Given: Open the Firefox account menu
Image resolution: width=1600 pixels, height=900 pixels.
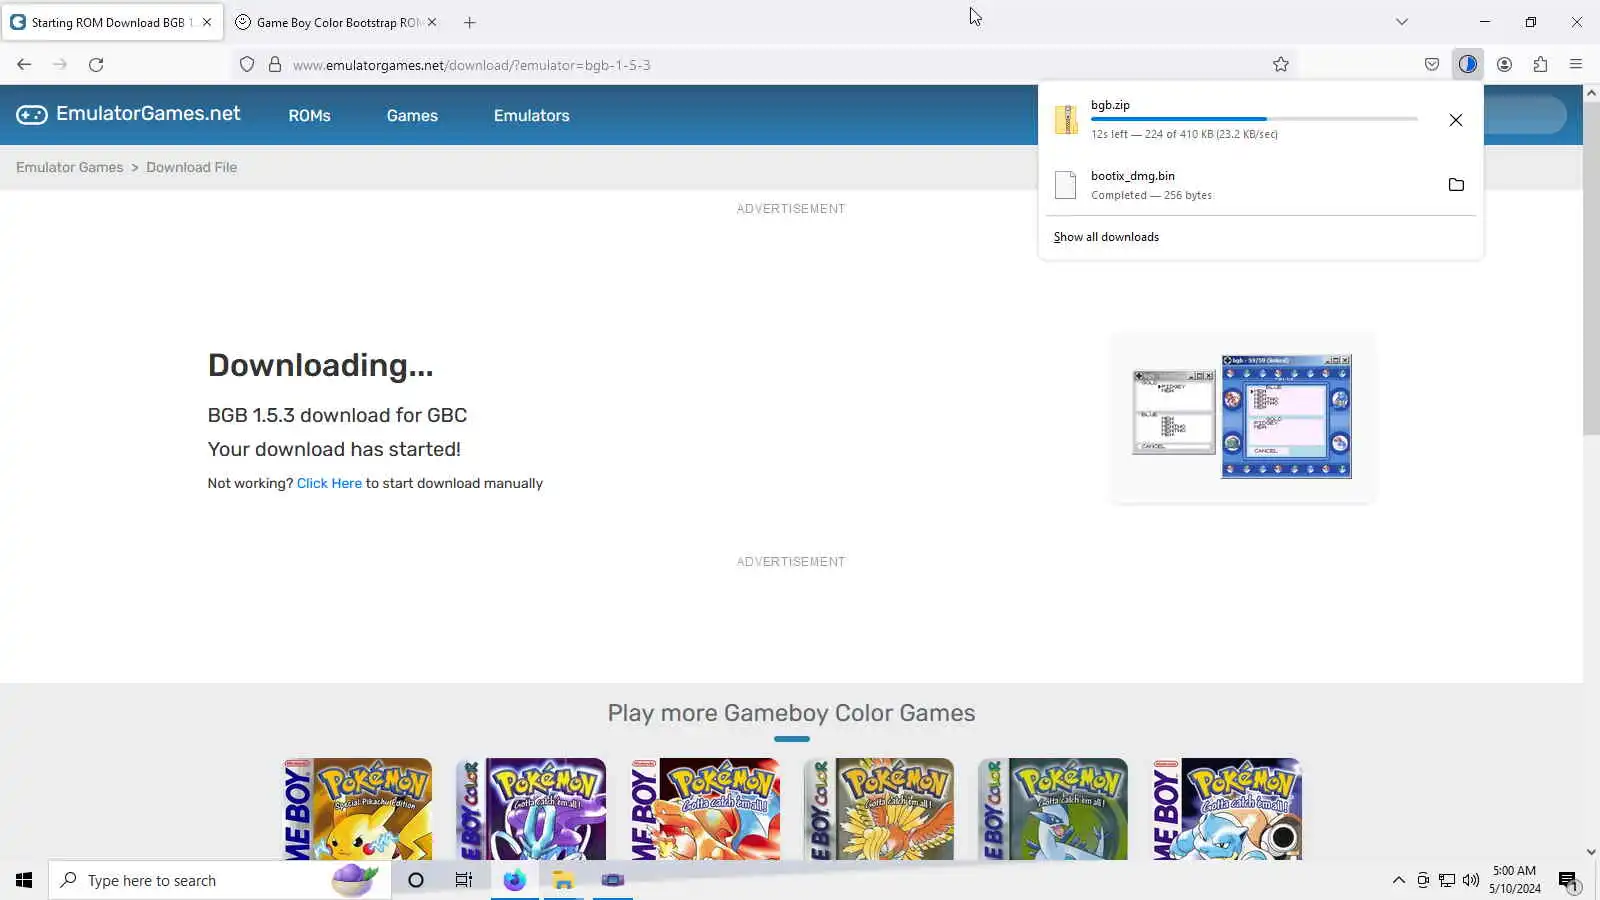Looking at the screenshot, I should pyautogui.click(x=1504, y=65).
